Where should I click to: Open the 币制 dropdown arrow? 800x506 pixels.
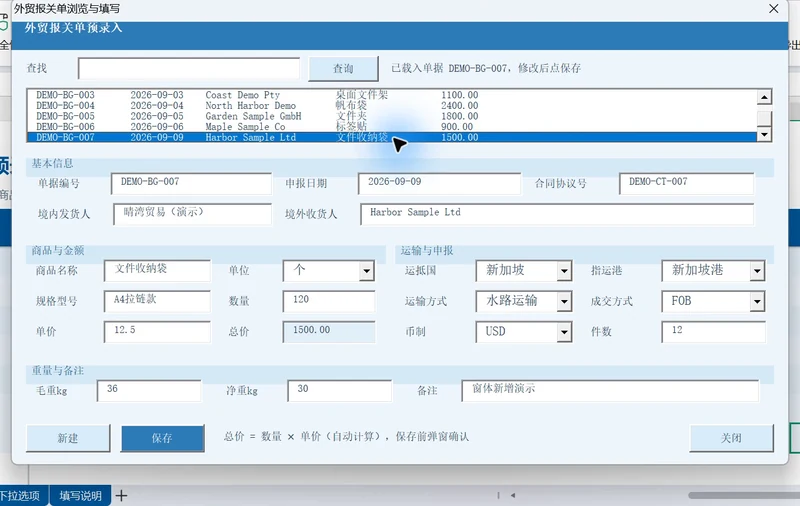tap(564, 332)
